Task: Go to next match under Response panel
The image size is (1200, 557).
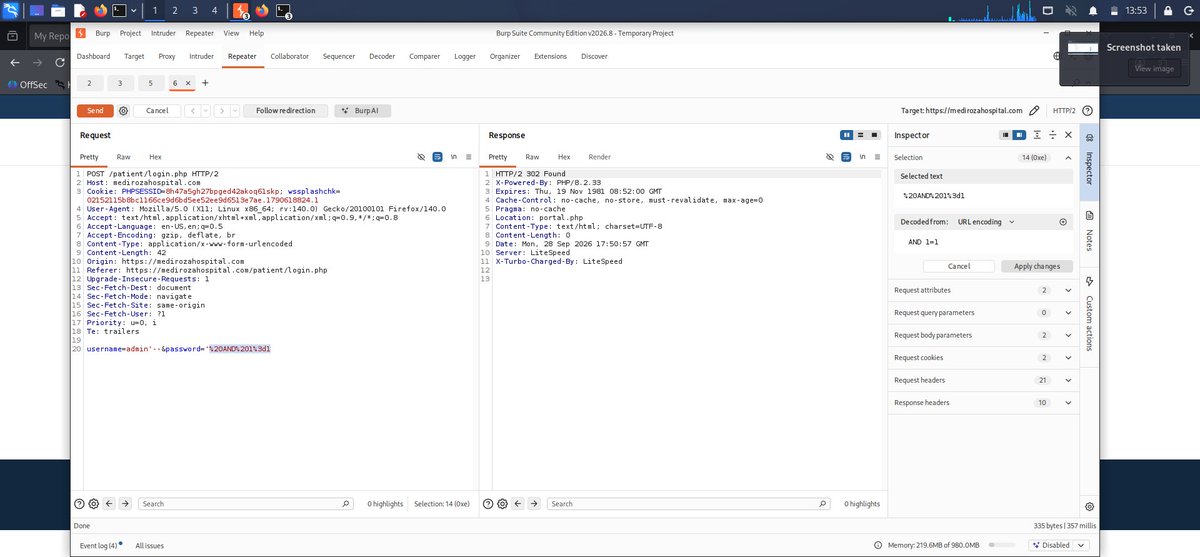Action: 534,503
